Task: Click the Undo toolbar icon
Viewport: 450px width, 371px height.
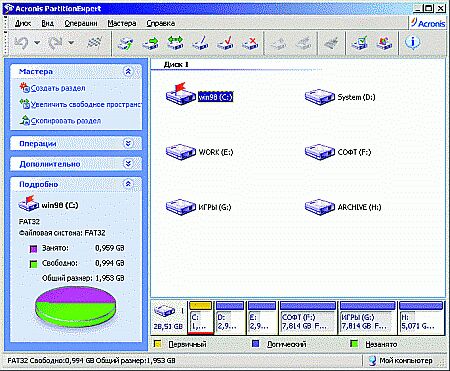Action: (x=22, y=43)
